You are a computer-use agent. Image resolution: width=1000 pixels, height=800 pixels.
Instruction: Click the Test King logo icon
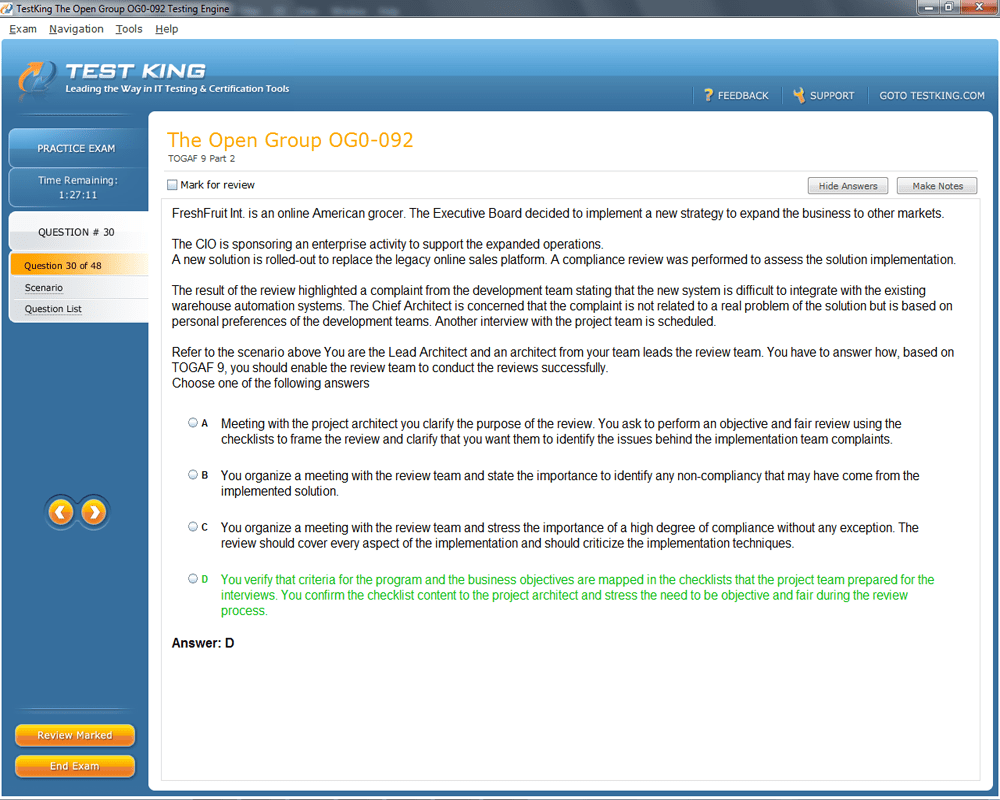(x=36, y=78)
